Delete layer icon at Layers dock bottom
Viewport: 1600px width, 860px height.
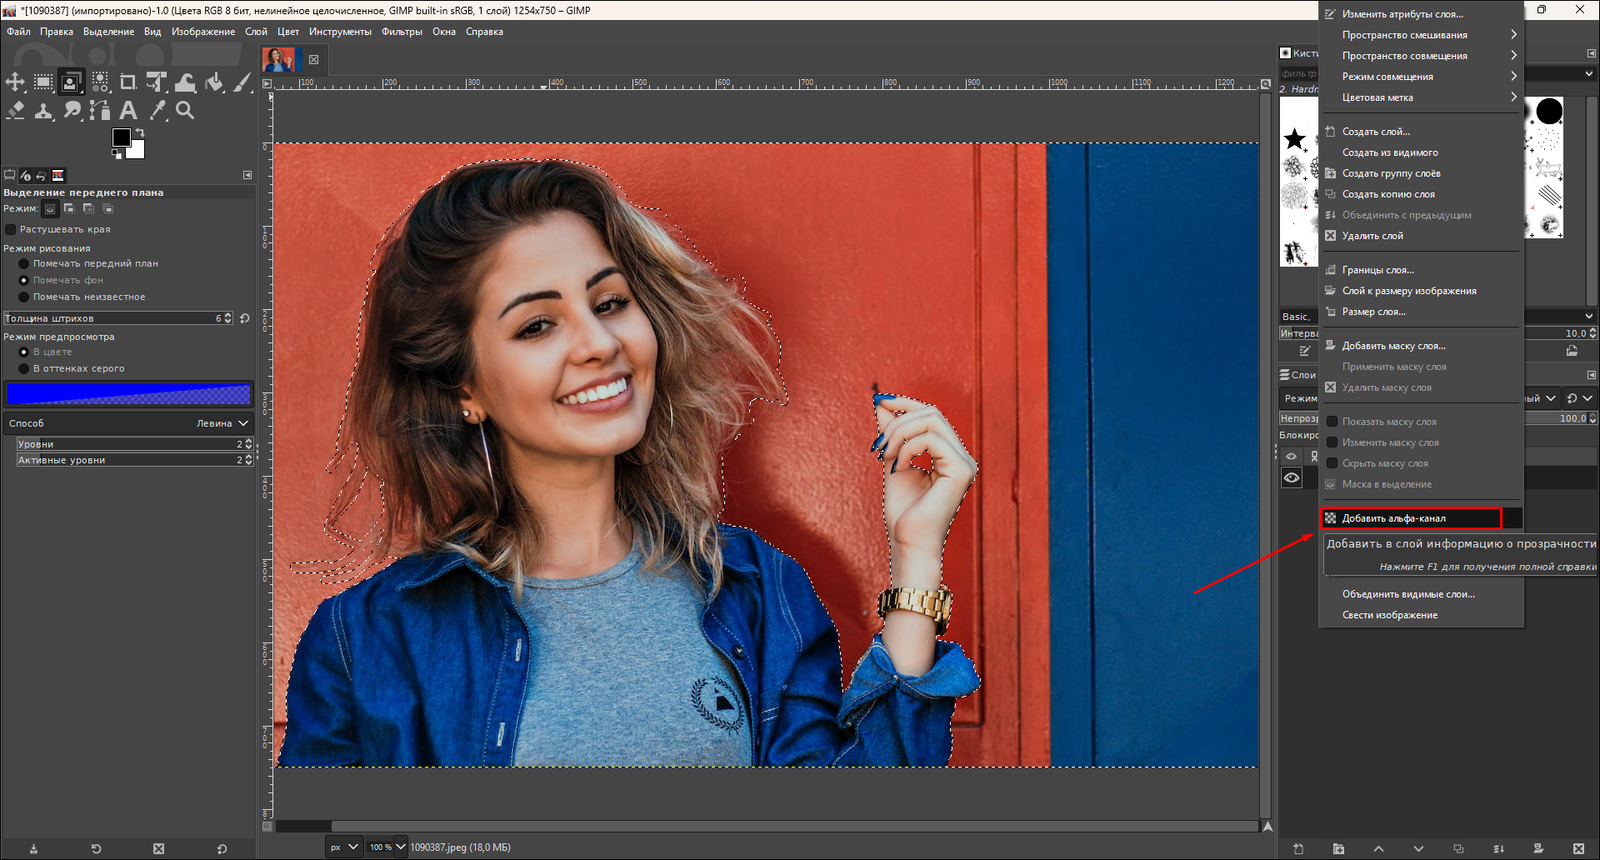point(1578,849)
